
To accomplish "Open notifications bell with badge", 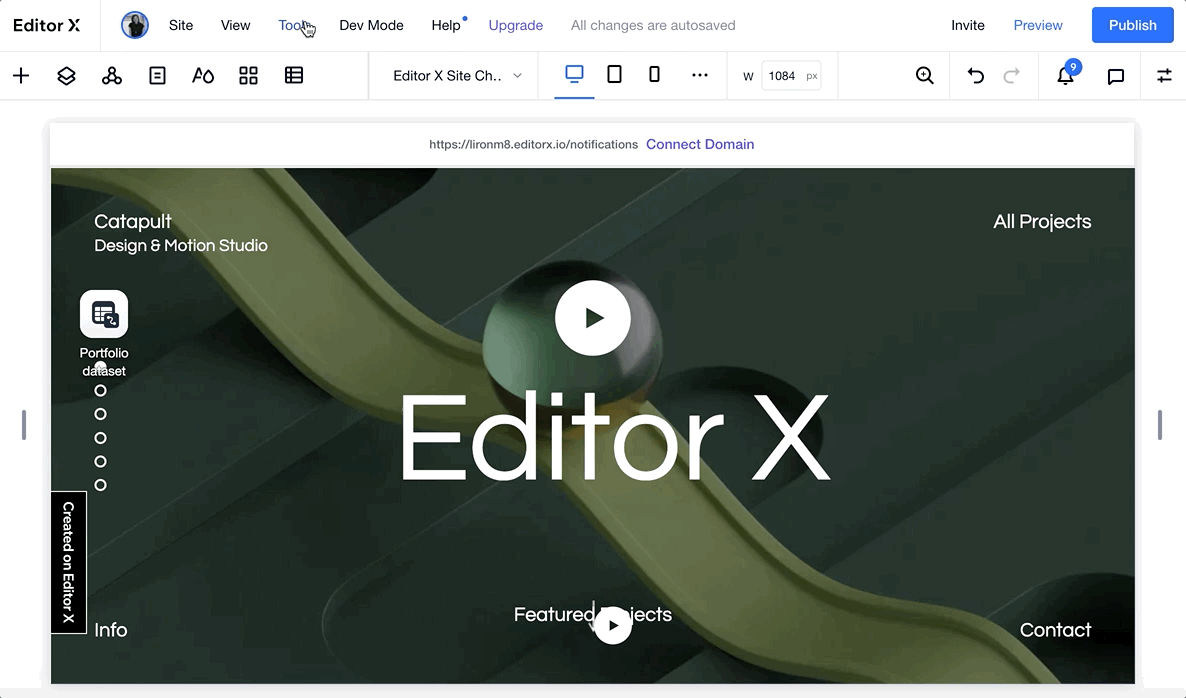I will tap(1066, 74).
